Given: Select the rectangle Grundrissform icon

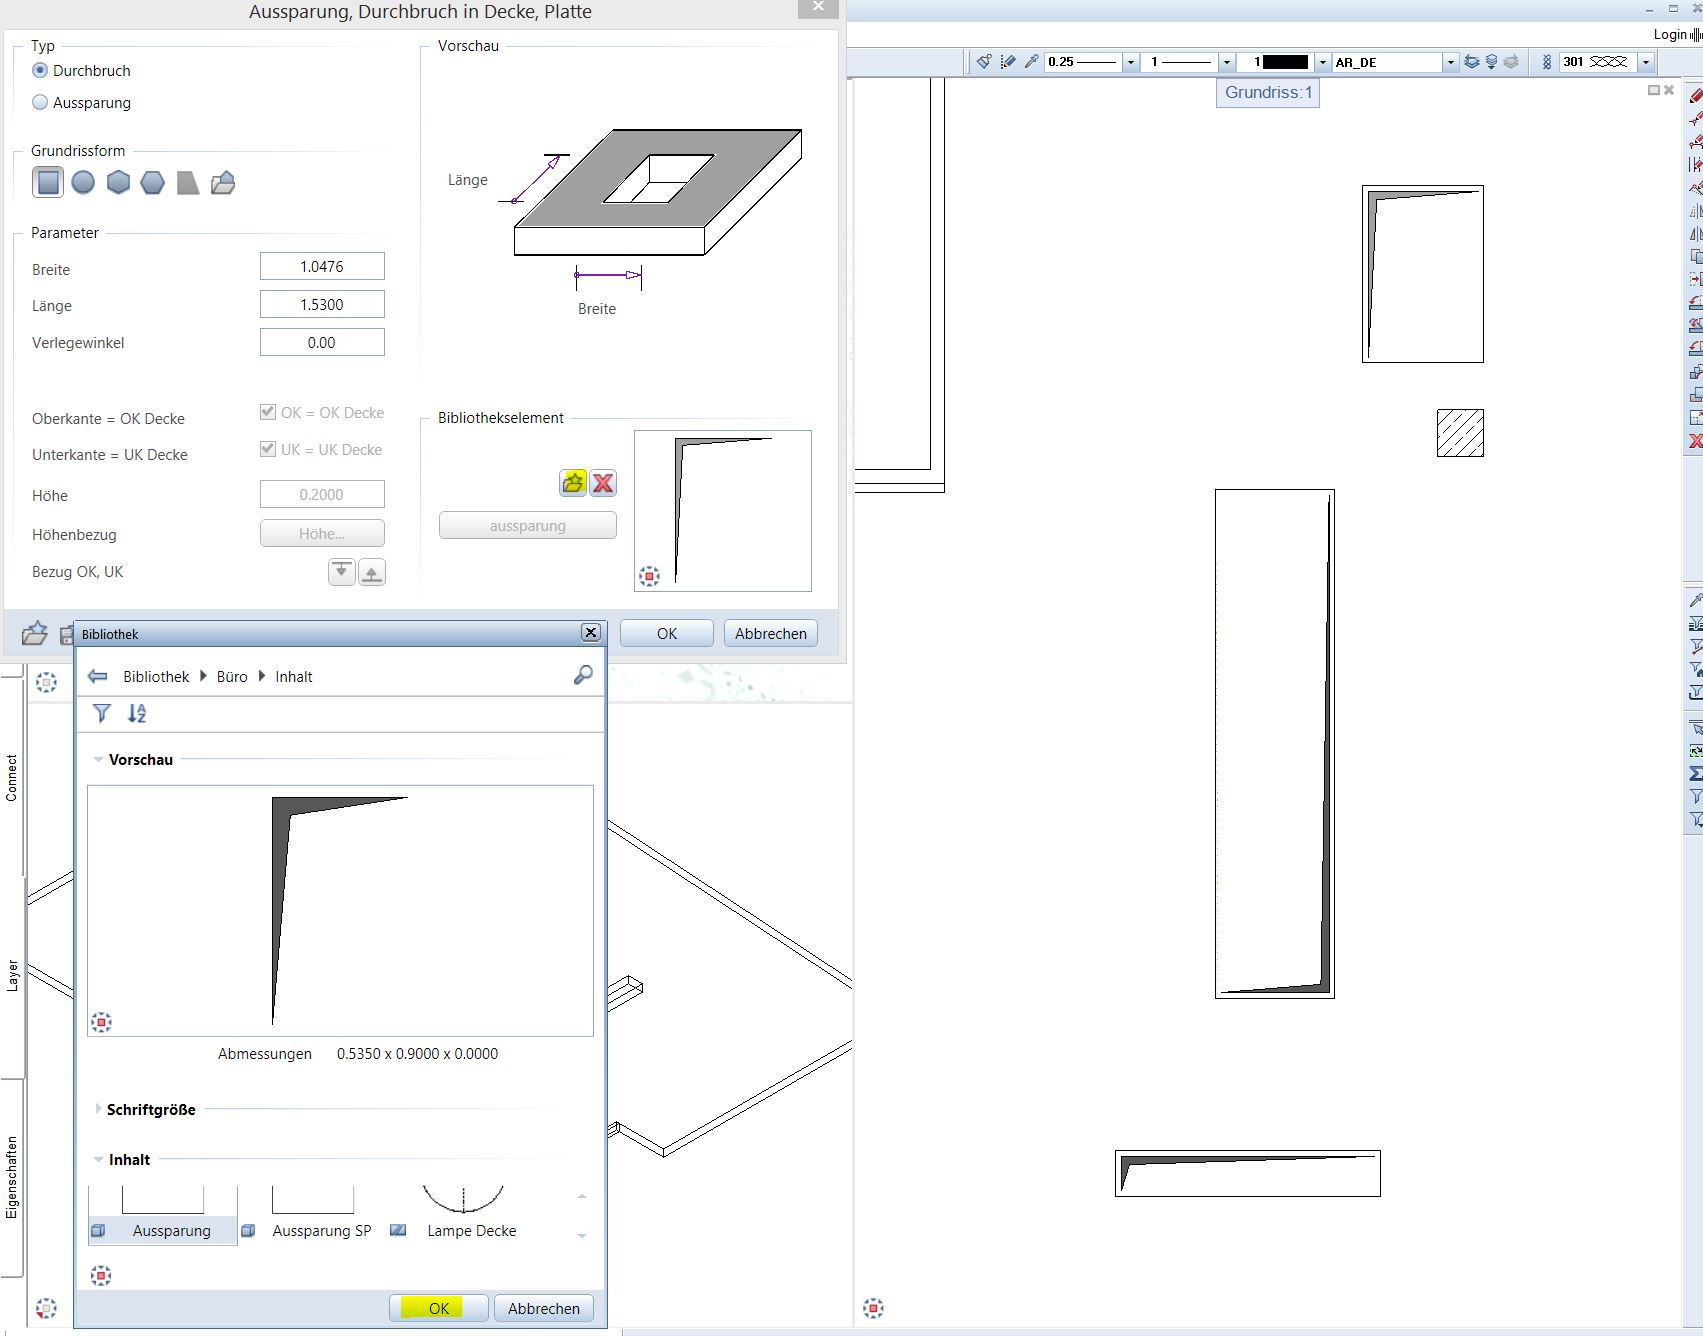Looking at the screenshot, I should 48,182.
